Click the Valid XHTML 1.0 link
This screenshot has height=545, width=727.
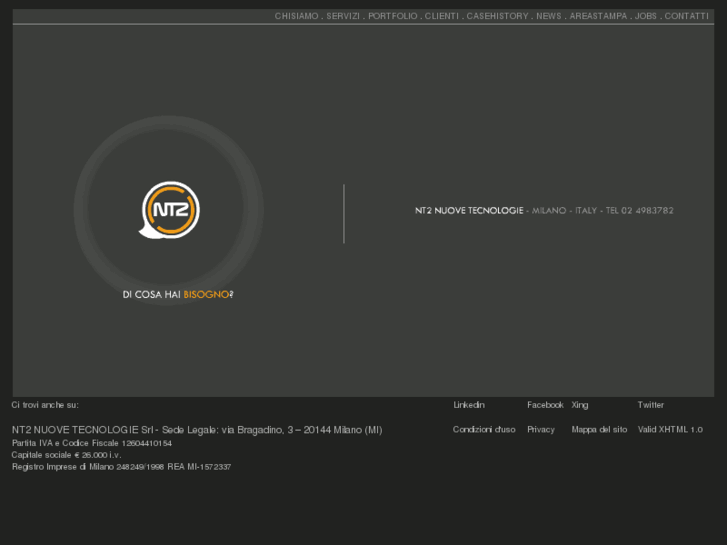coord(670,430)
